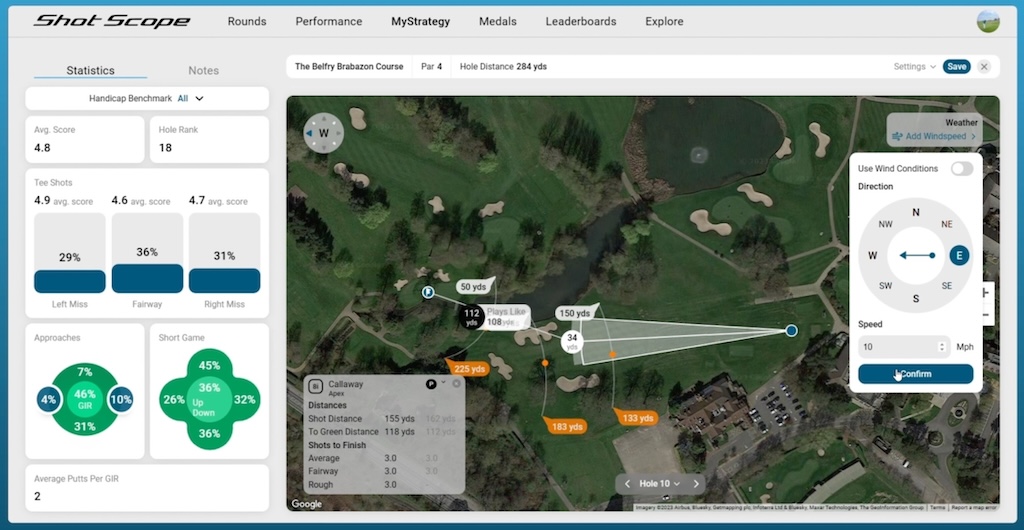Click the orange dot on 133 yds arc

[x=613, y=354]
